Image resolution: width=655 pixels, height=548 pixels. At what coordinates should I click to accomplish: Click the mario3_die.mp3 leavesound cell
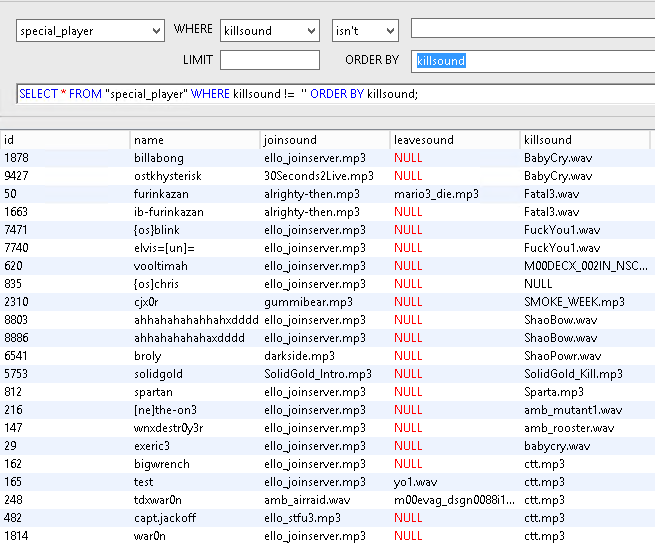436,194
